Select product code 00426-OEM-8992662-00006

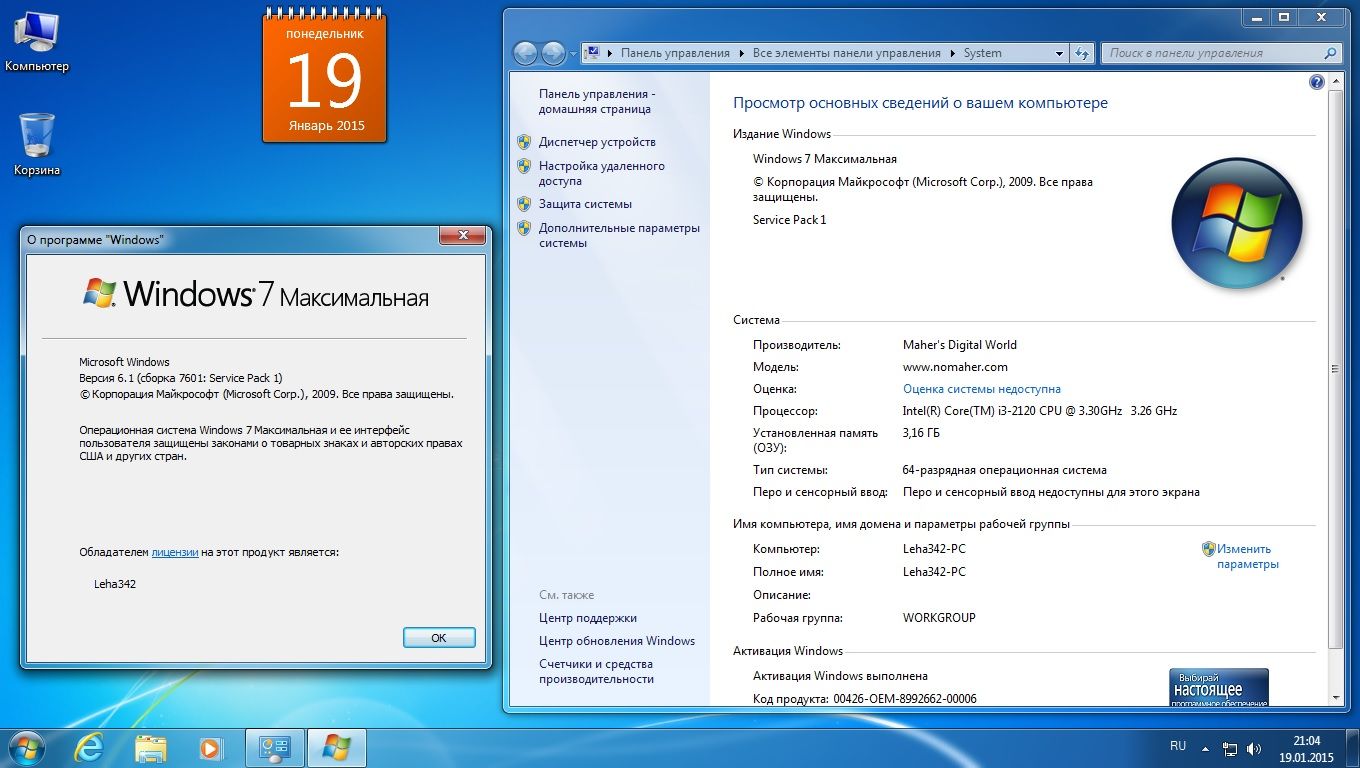click(x=905, y=699)
